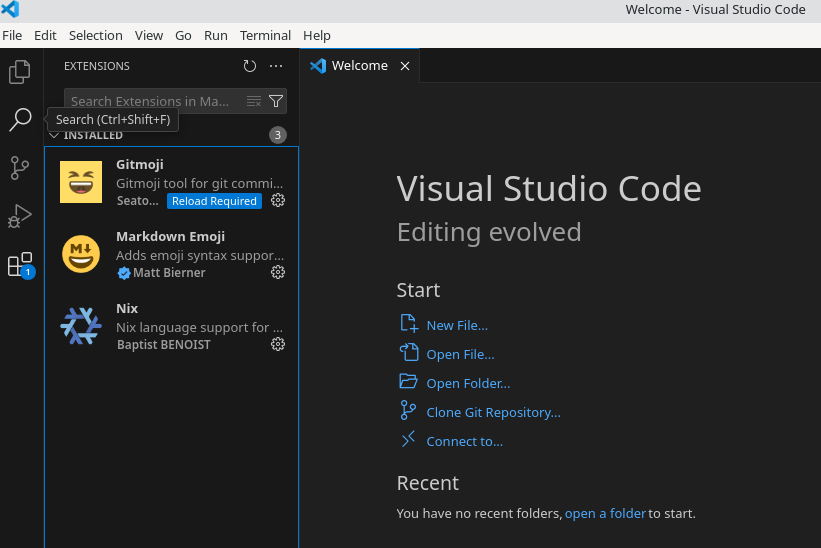Screen dimensions: 821x548
Task: Open the Edit menu
Action: click(45, 36)
